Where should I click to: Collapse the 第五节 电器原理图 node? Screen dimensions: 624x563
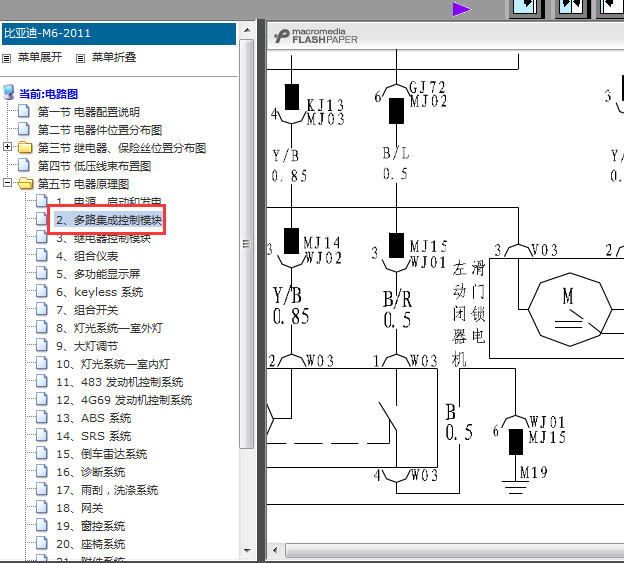click(x=7, y=183)
